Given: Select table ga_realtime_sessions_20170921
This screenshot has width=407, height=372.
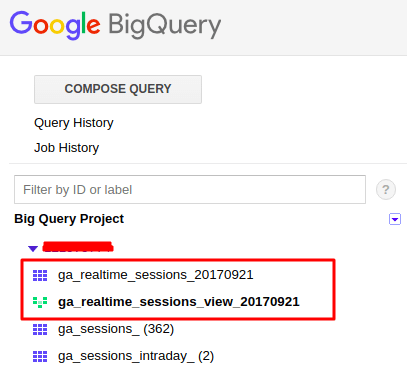Looking at the screenshot, I should pyautogui.click(x=156, y=275).
